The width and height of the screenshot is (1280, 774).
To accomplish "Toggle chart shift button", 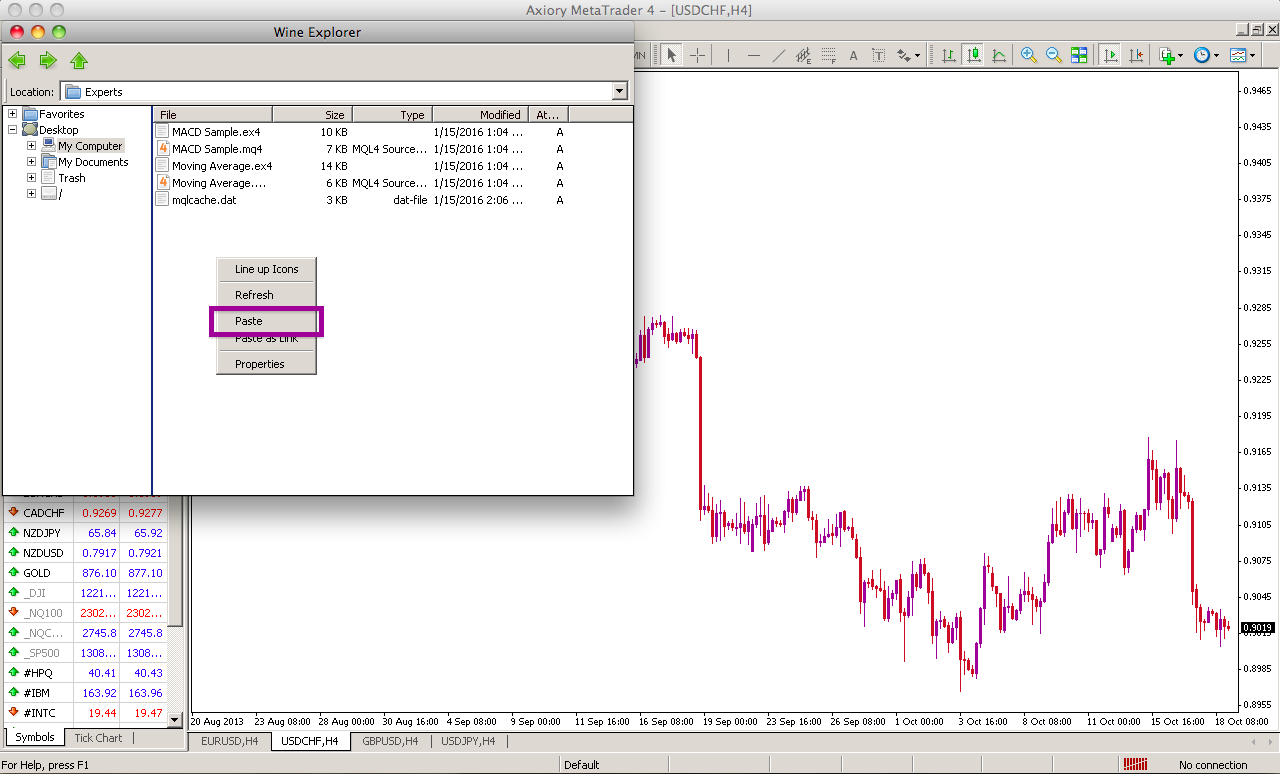I will click(x=1136, y=55).
